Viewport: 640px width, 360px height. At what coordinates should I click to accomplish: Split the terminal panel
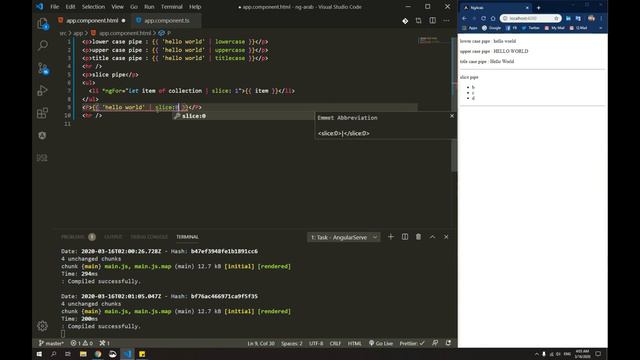[x=404, y=237]
